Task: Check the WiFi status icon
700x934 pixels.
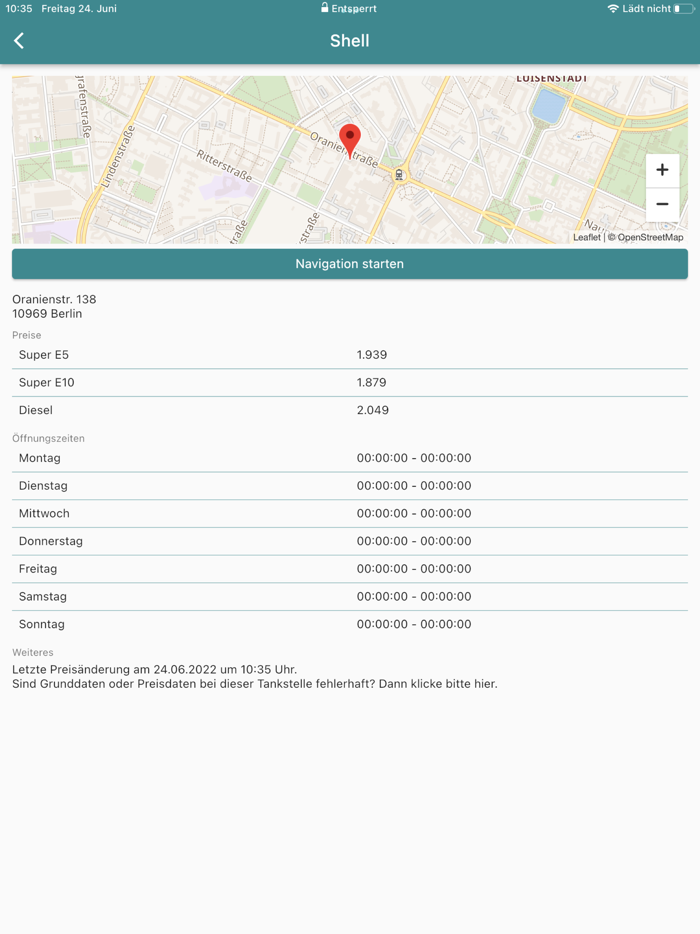Action: (x=613, y=8)
